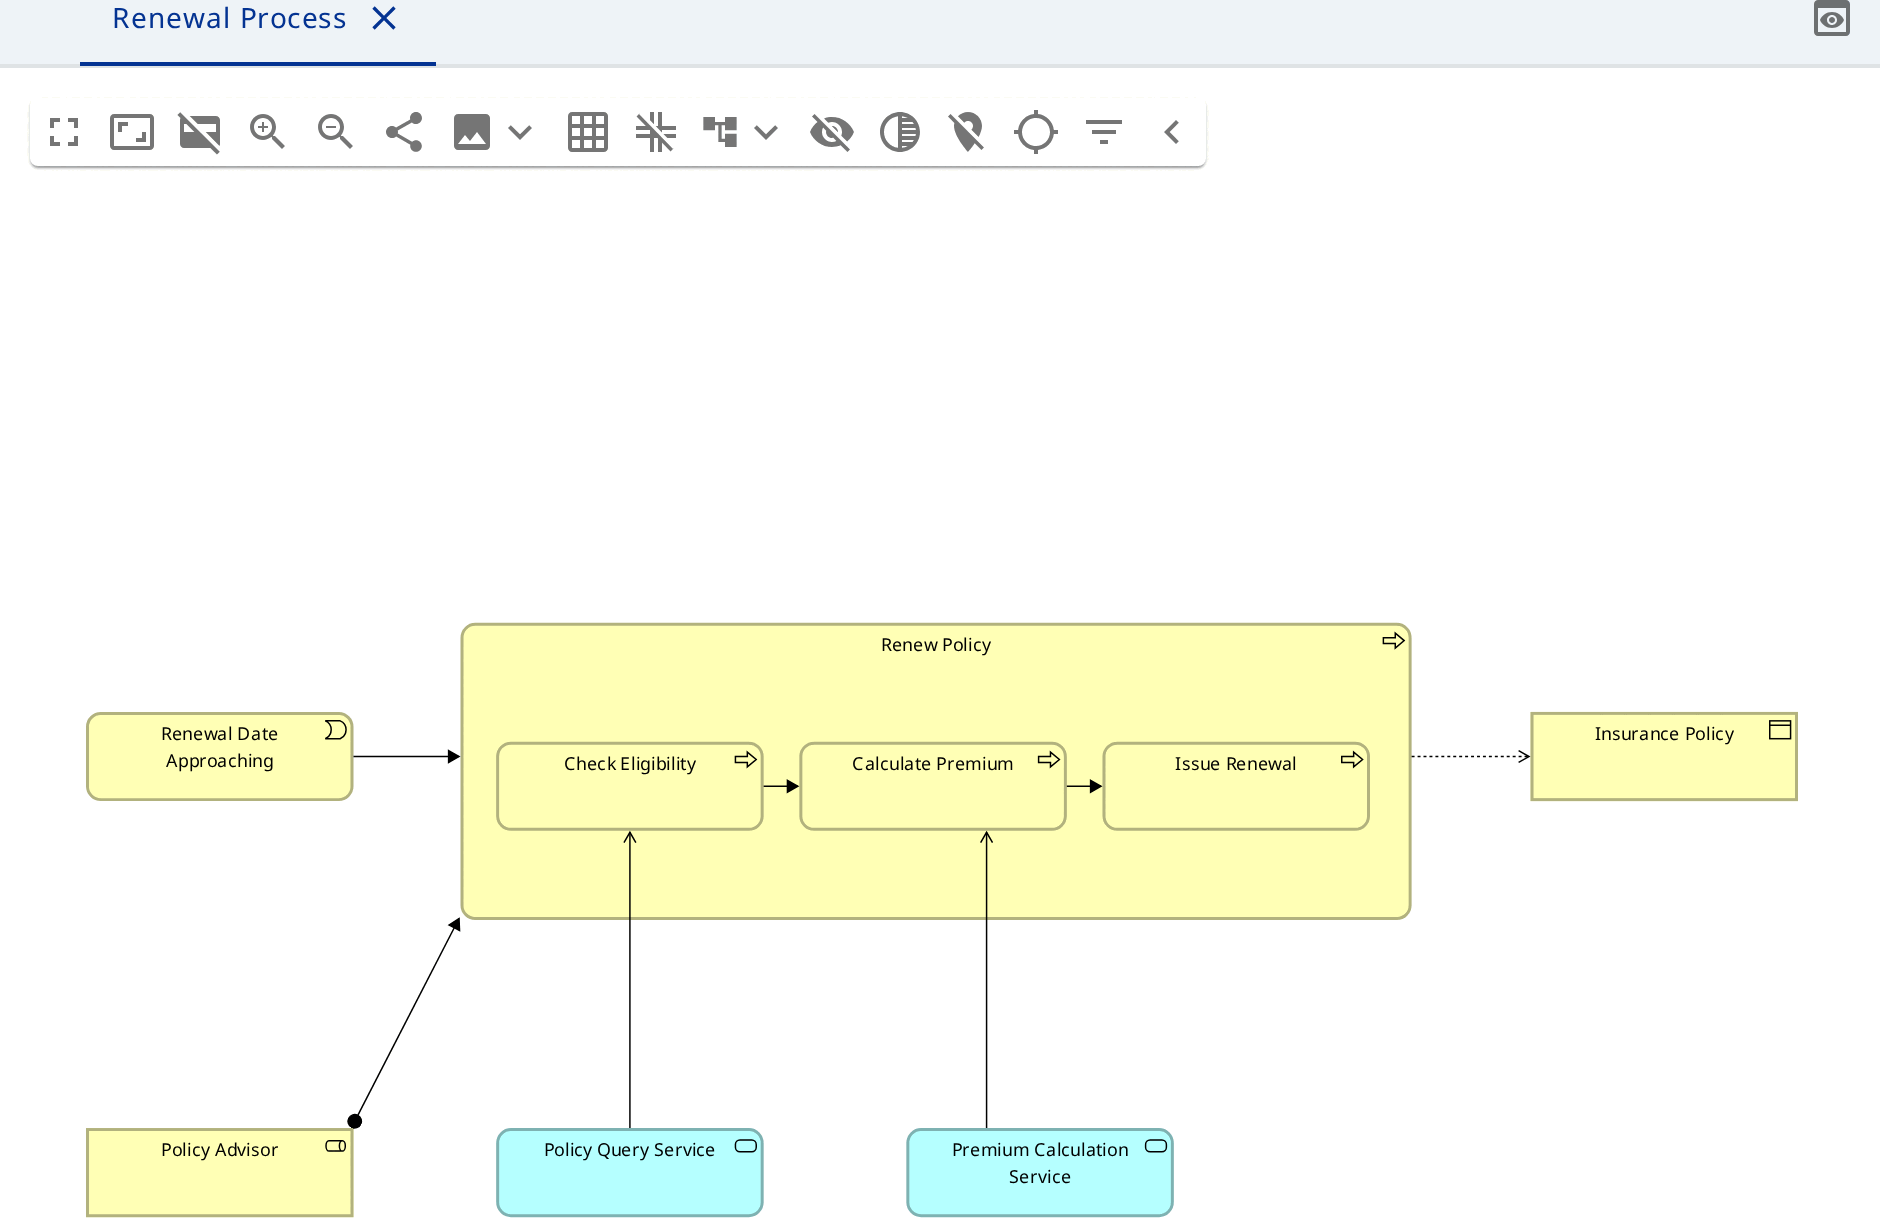
Task: Click the service icon on Premium Calculation Service
Action: pos(1156,1146)
